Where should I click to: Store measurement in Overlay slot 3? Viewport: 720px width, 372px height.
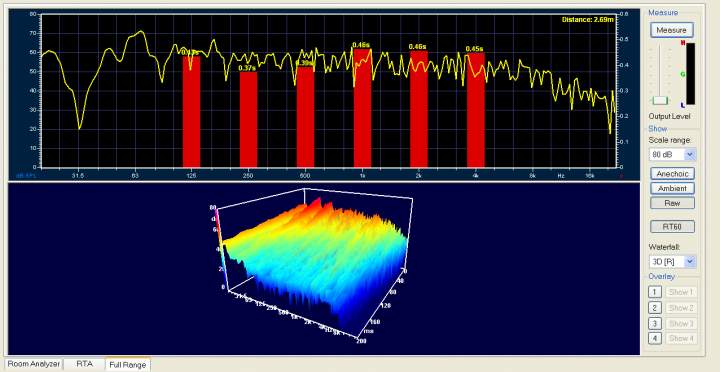(x=655, y=323)
